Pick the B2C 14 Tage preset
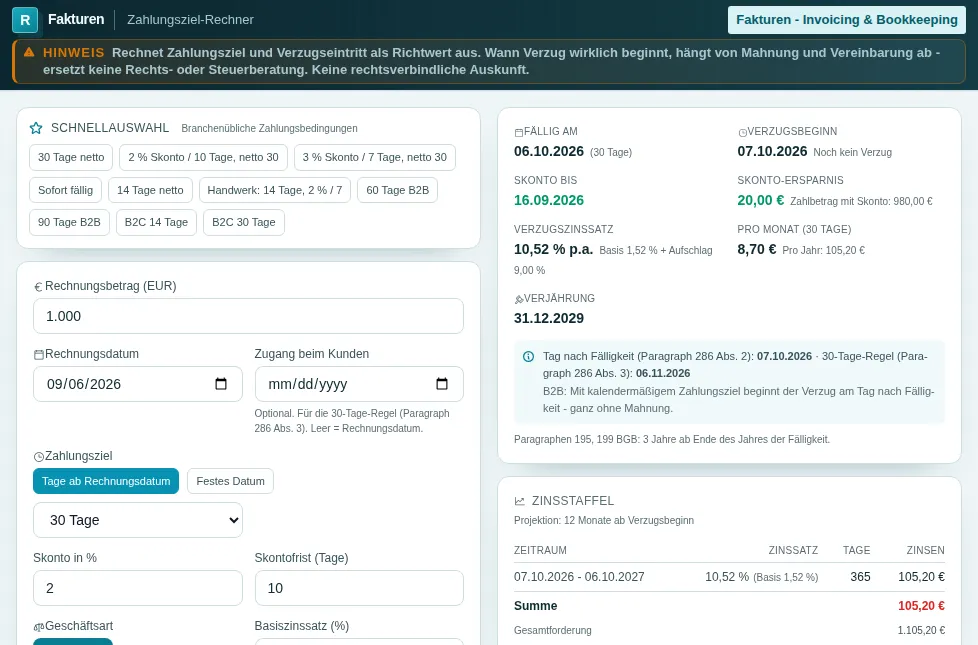This screenshot has height=645, width=978. [x=157, y=223]
